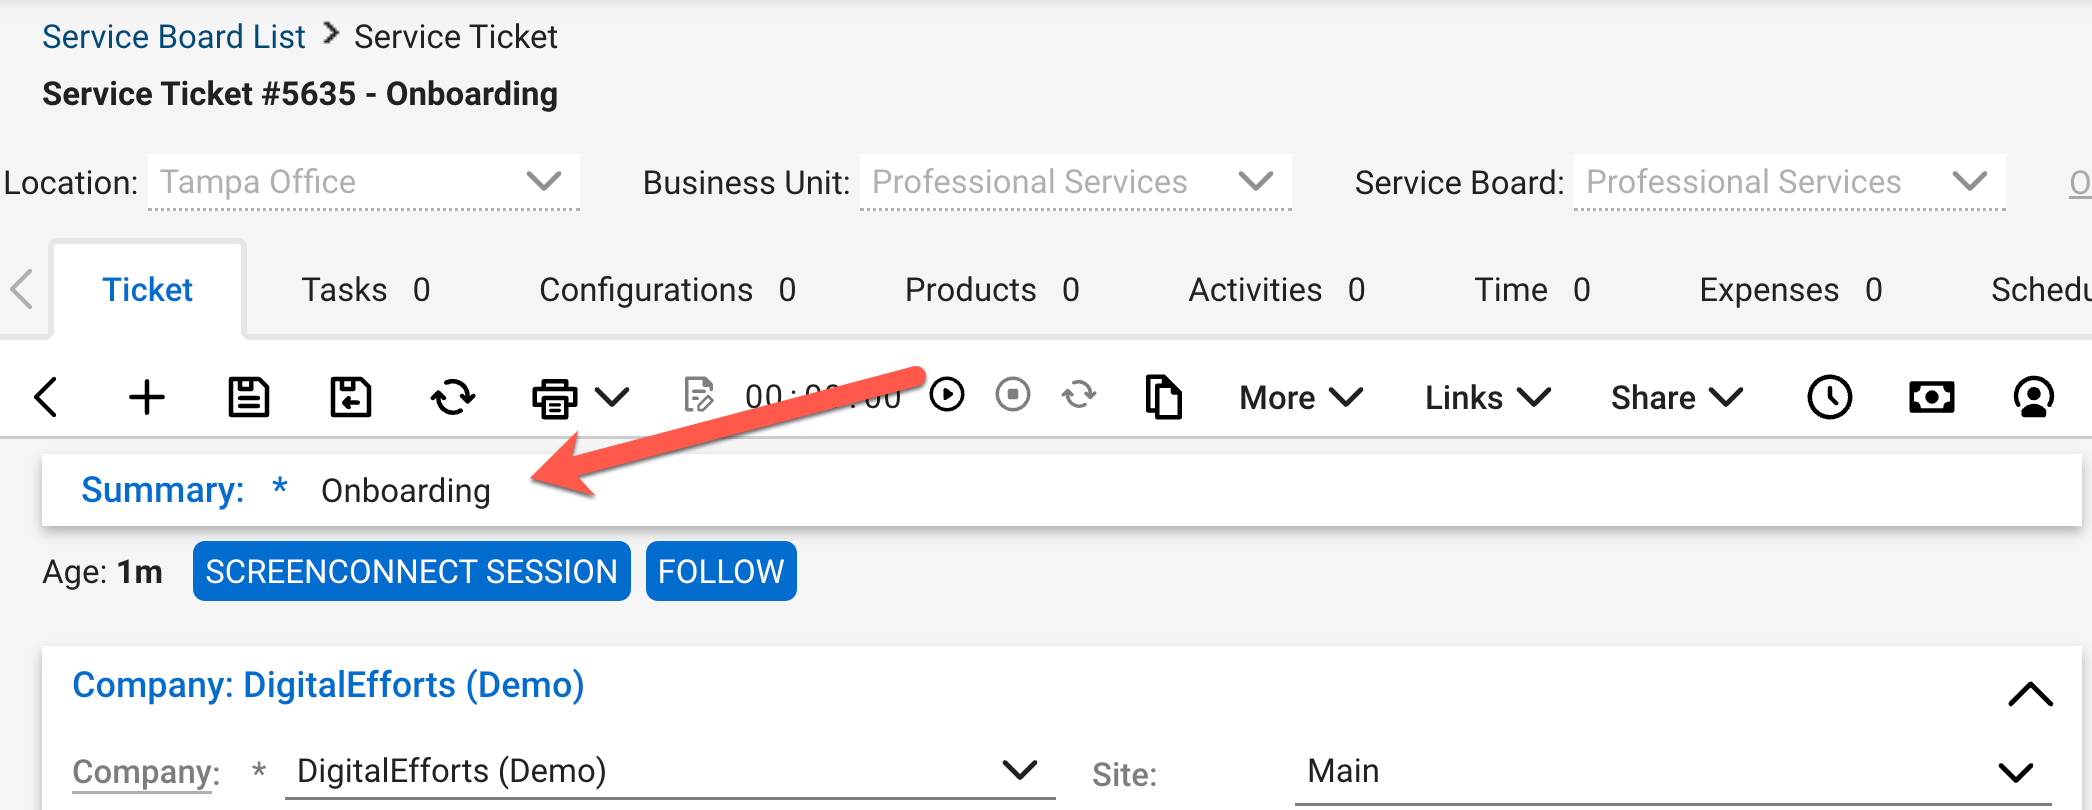
Task: Click the FOLLOW button
Action: click(721, 571)
